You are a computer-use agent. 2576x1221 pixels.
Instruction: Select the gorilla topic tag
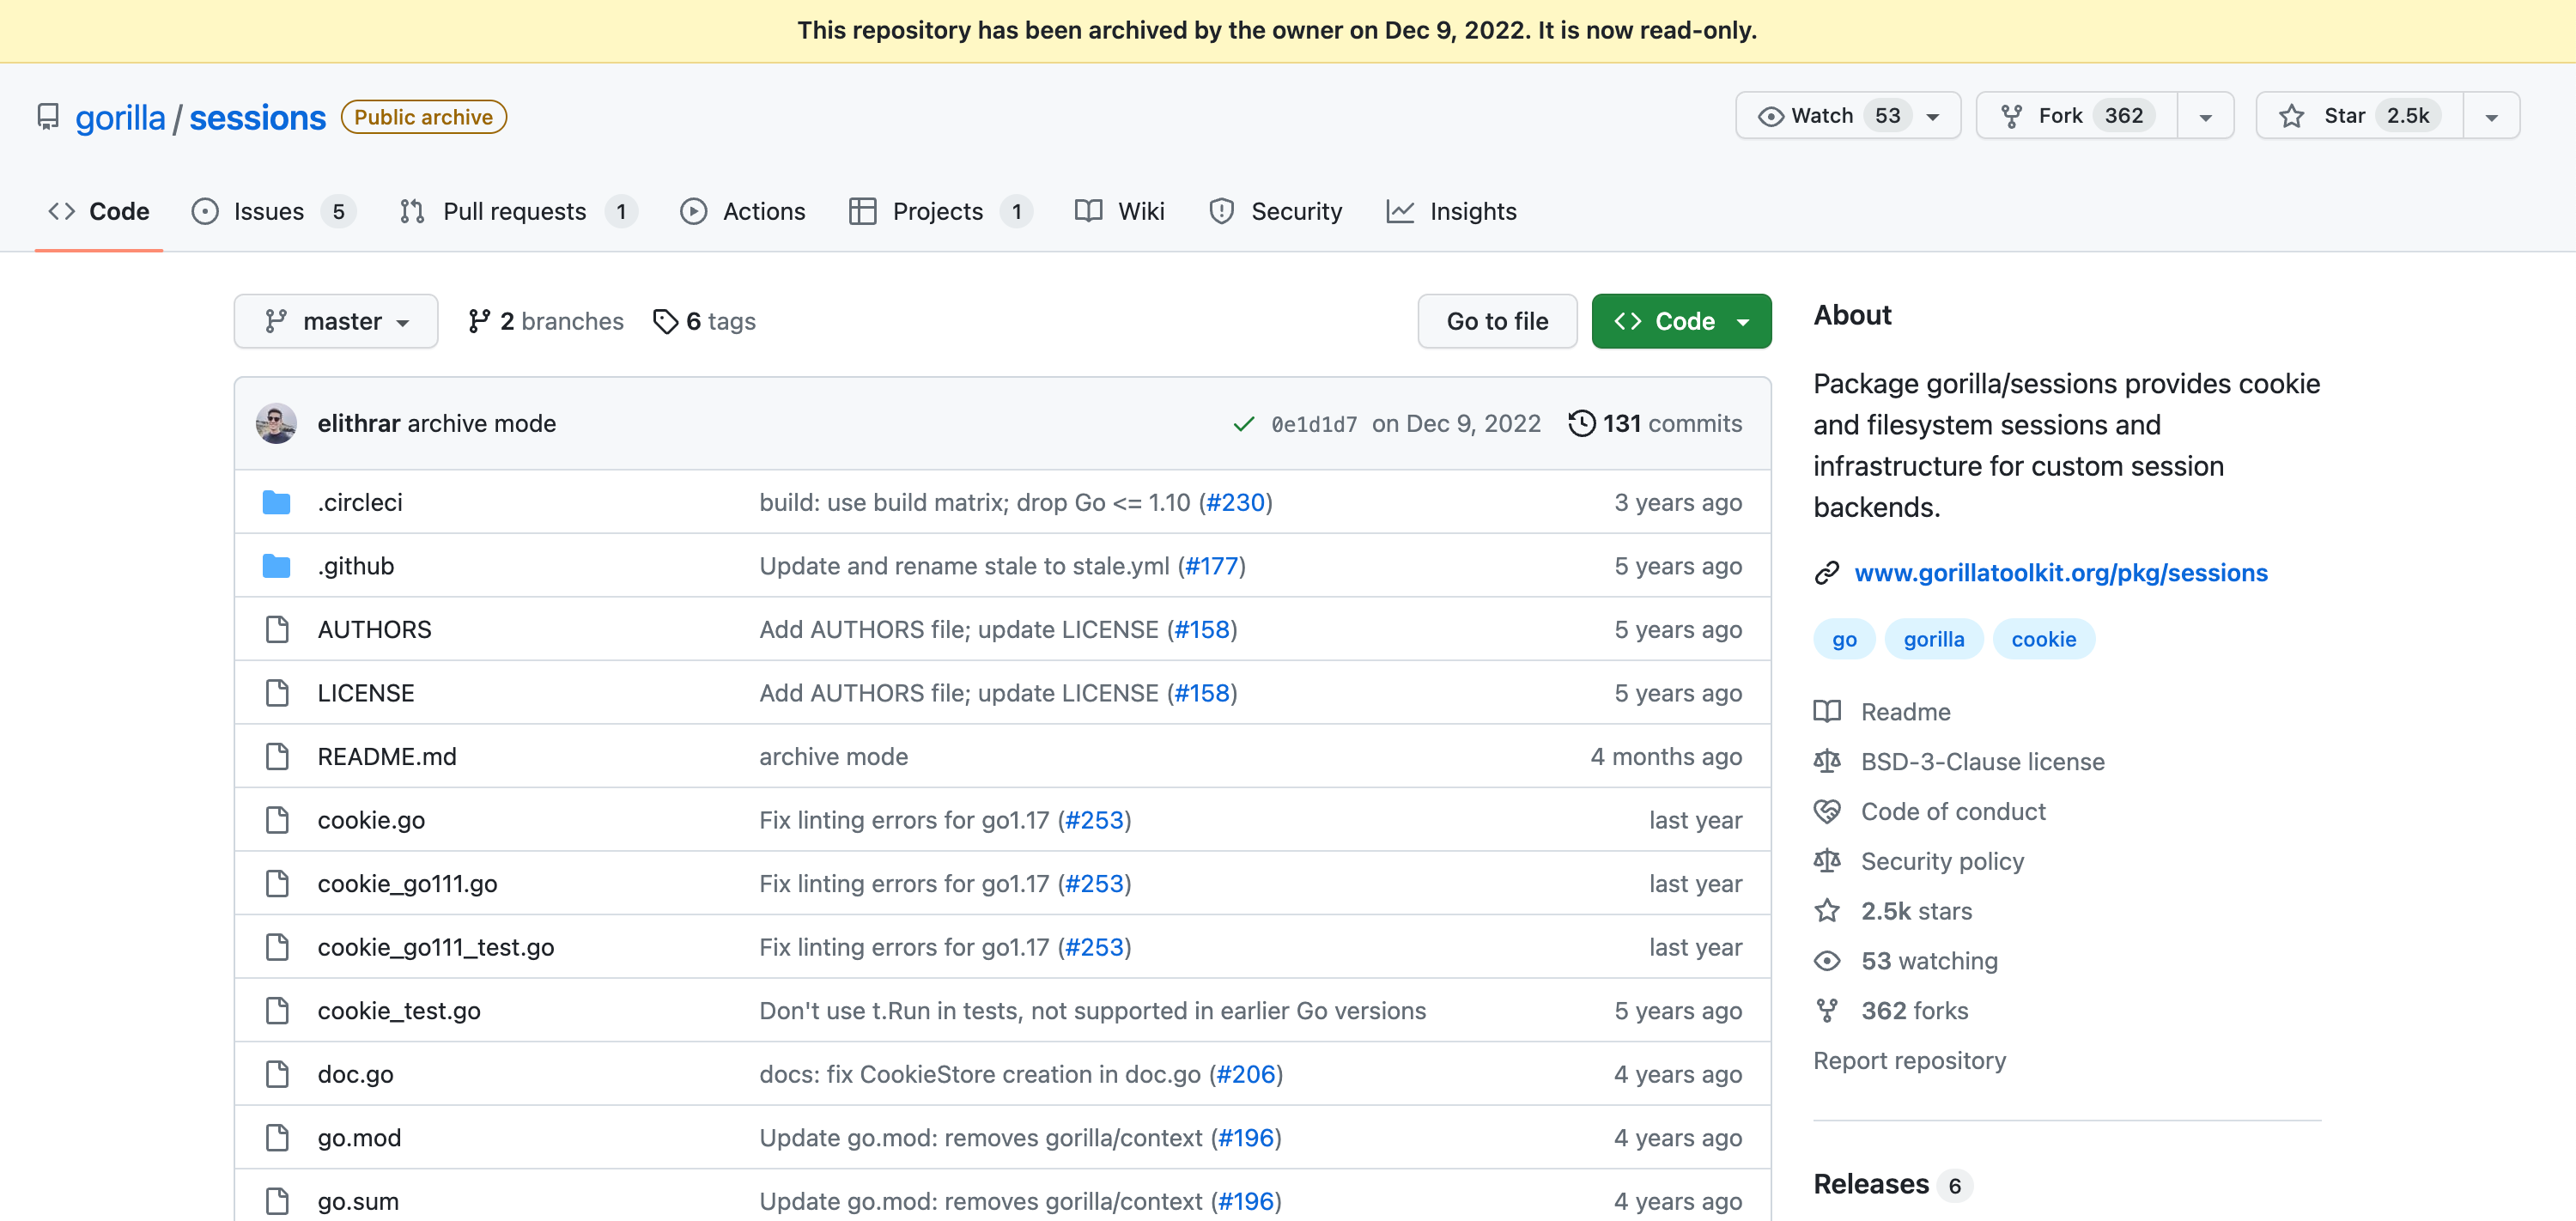[1933, 639]
